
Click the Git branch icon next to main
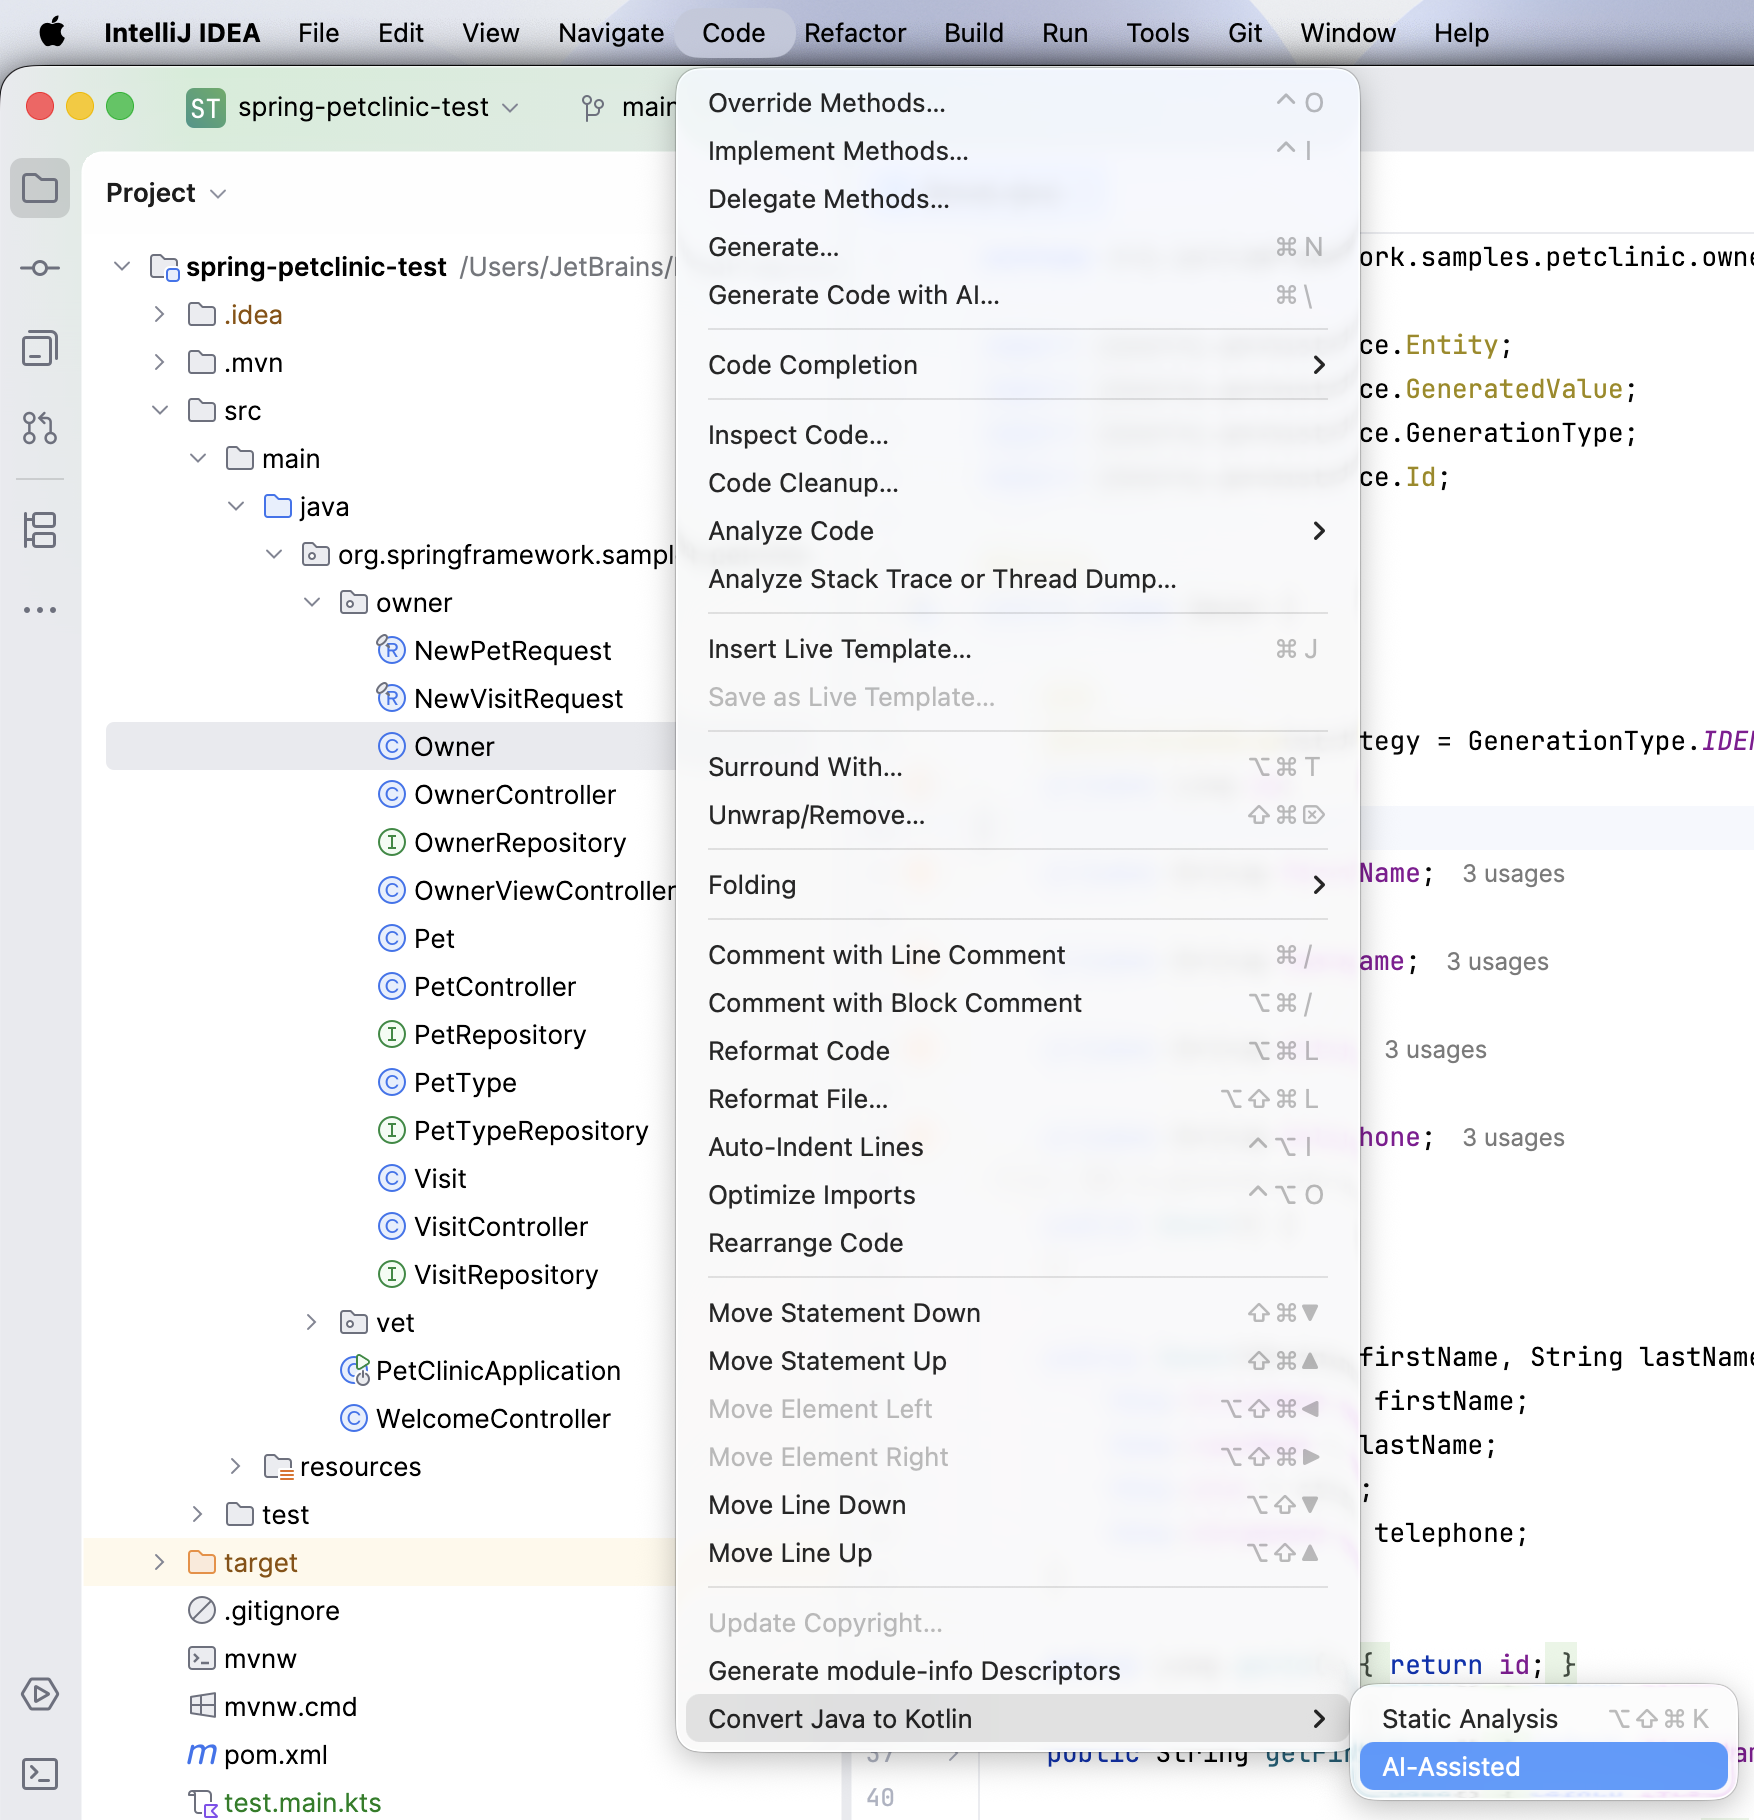(x=593, y=107)
